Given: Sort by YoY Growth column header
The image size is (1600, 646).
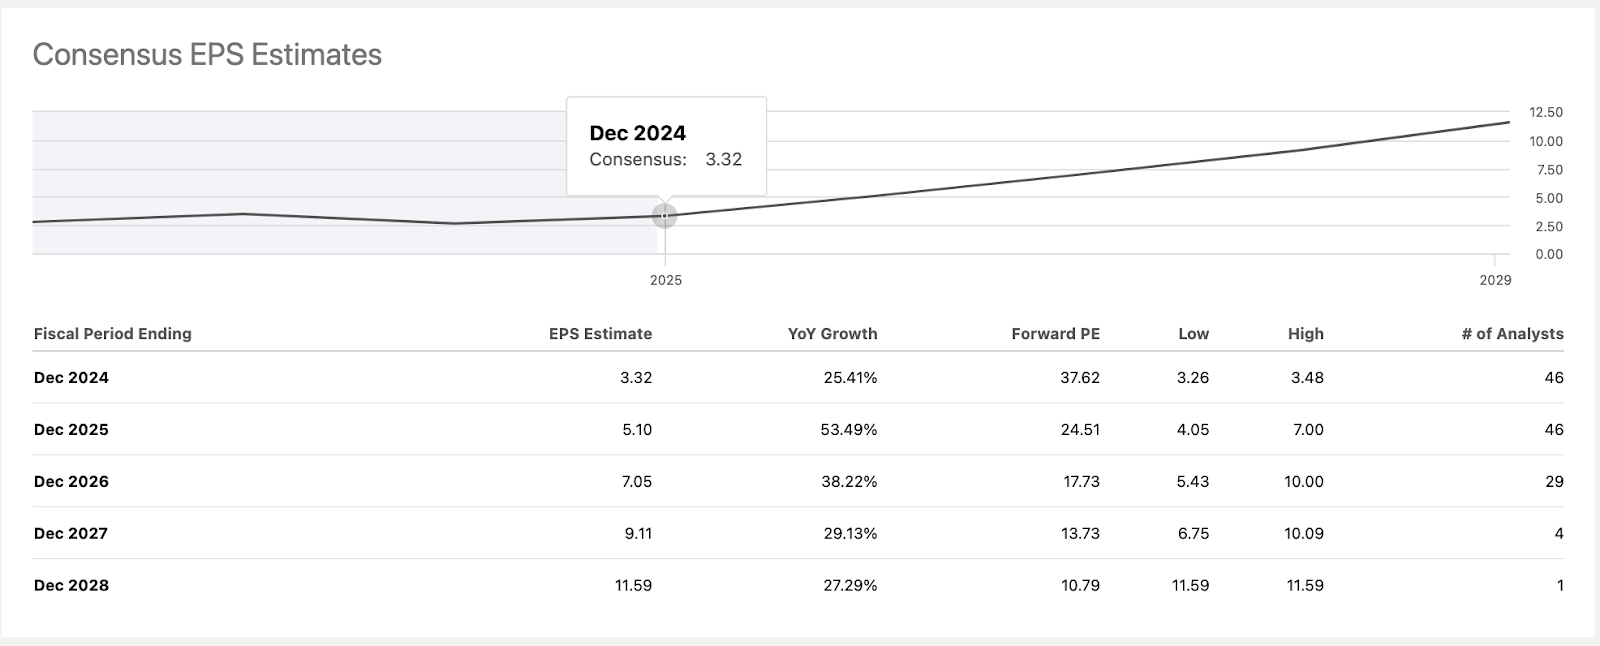Looking at the screenshot, I should click(832, 334).
